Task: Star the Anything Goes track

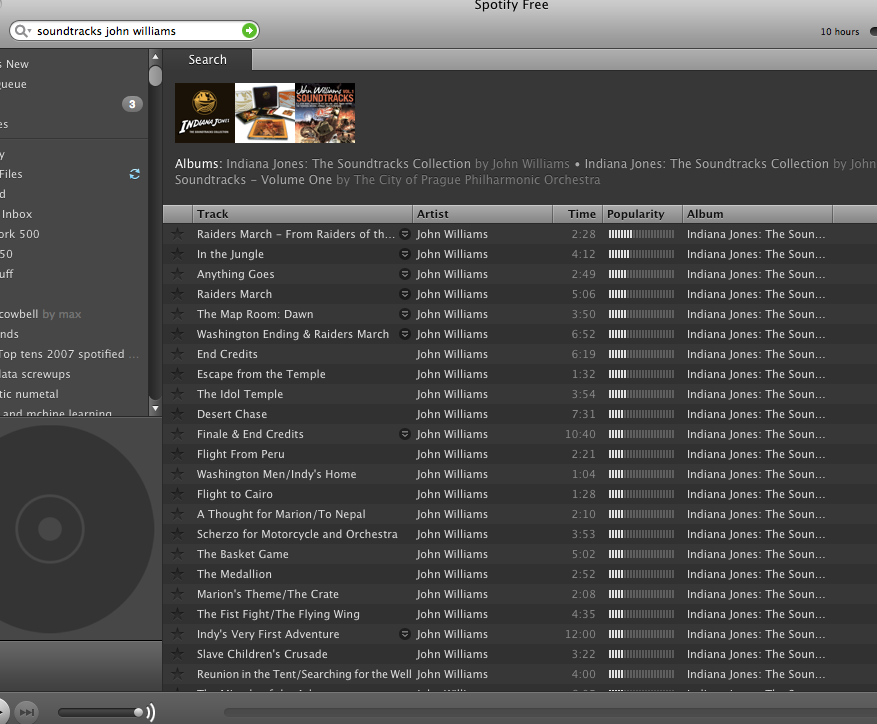Action: coord(178,274)
